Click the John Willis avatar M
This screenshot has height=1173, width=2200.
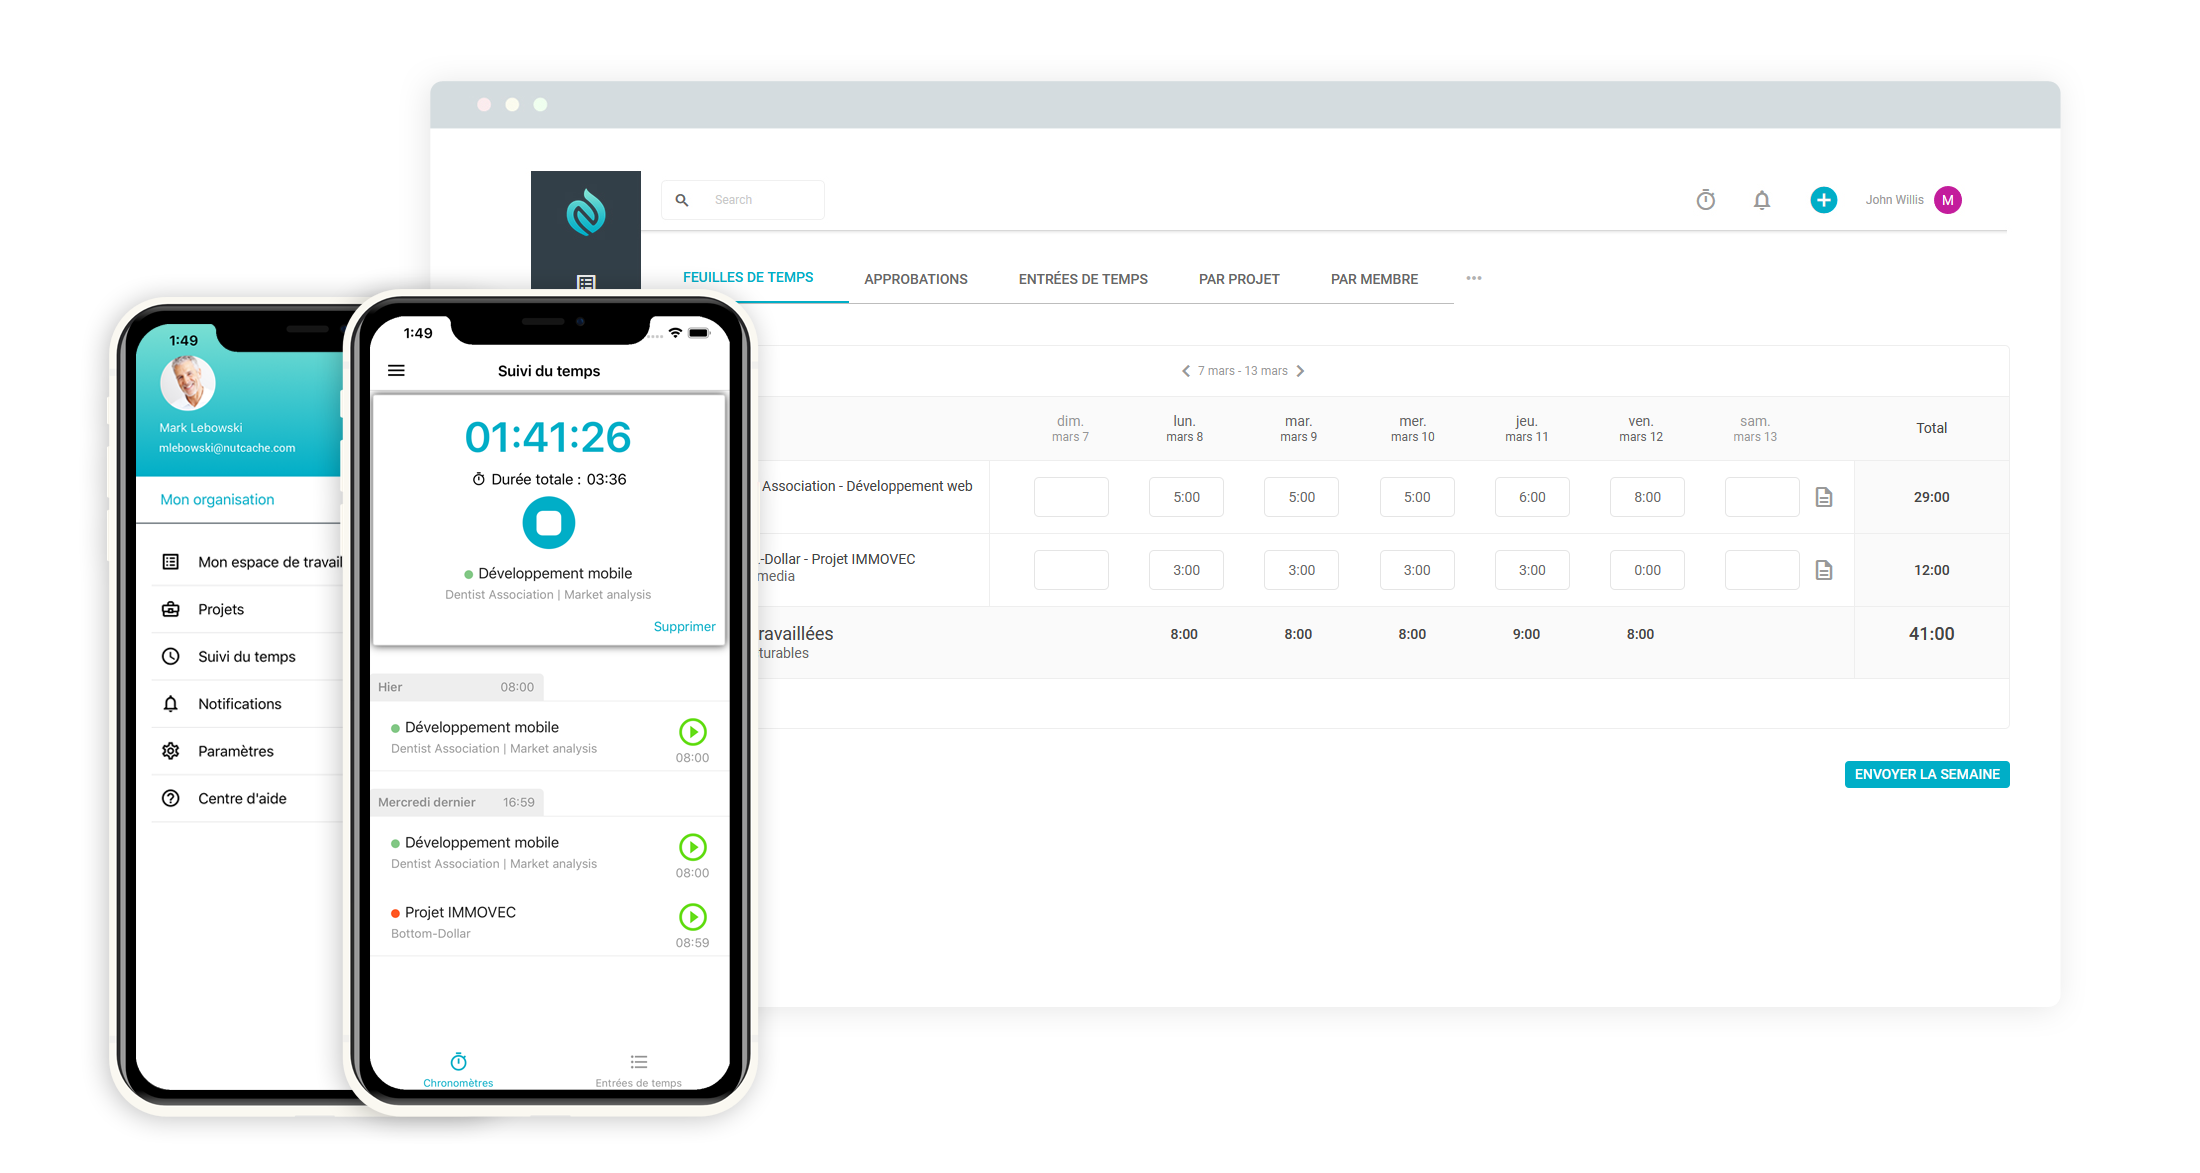click(x=1947, y=200)
